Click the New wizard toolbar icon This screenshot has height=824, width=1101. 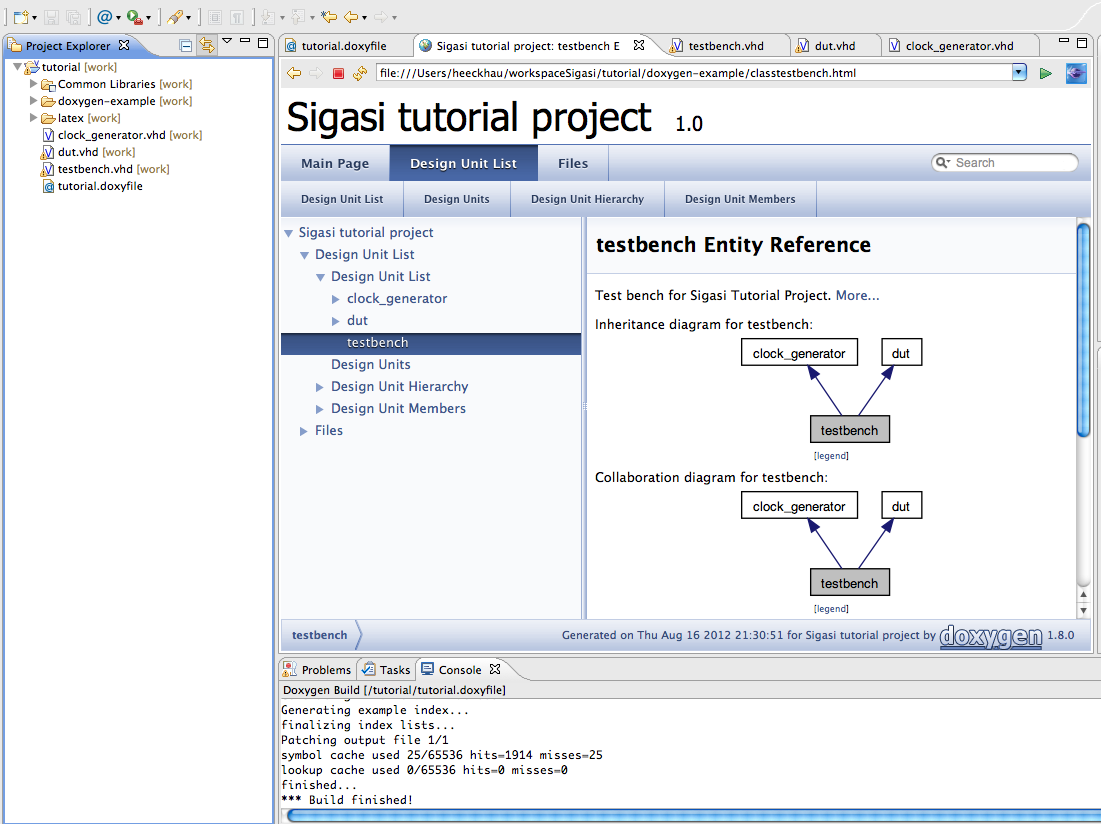[21, 17]
